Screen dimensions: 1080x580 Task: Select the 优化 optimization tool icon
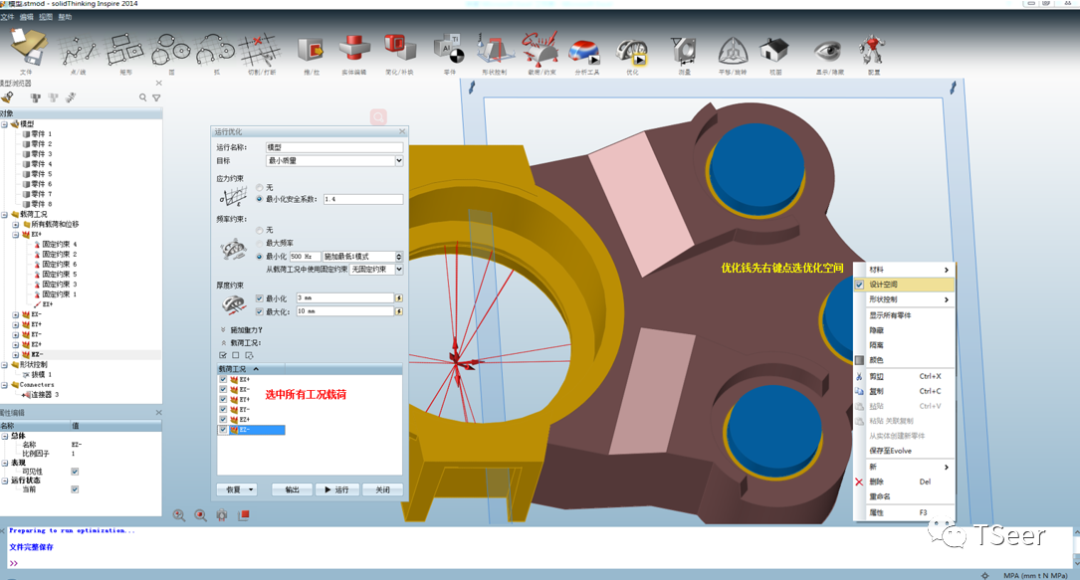coord(630,48)
